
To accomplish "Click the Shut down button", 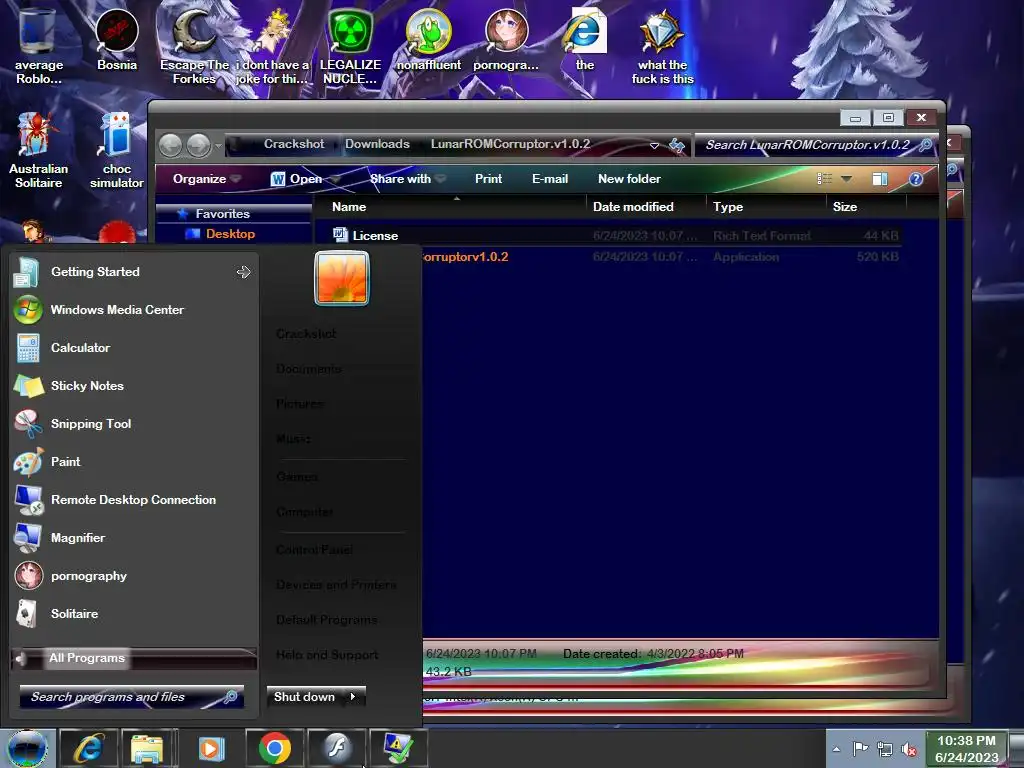I will pyautogui.click(x=305, y=697).
